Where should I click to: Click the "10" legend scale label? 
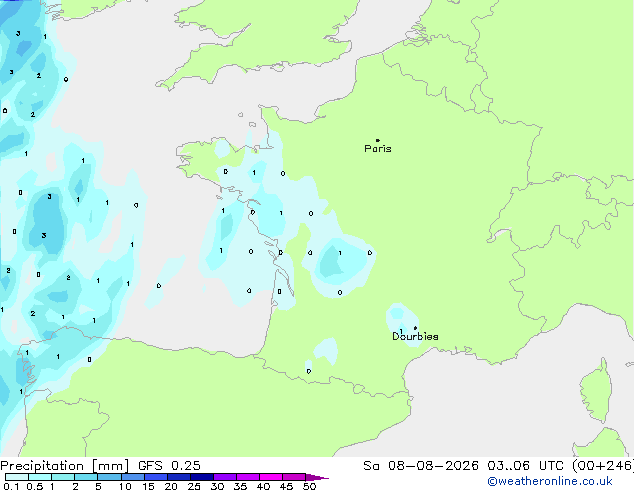(x=125, y=486)
